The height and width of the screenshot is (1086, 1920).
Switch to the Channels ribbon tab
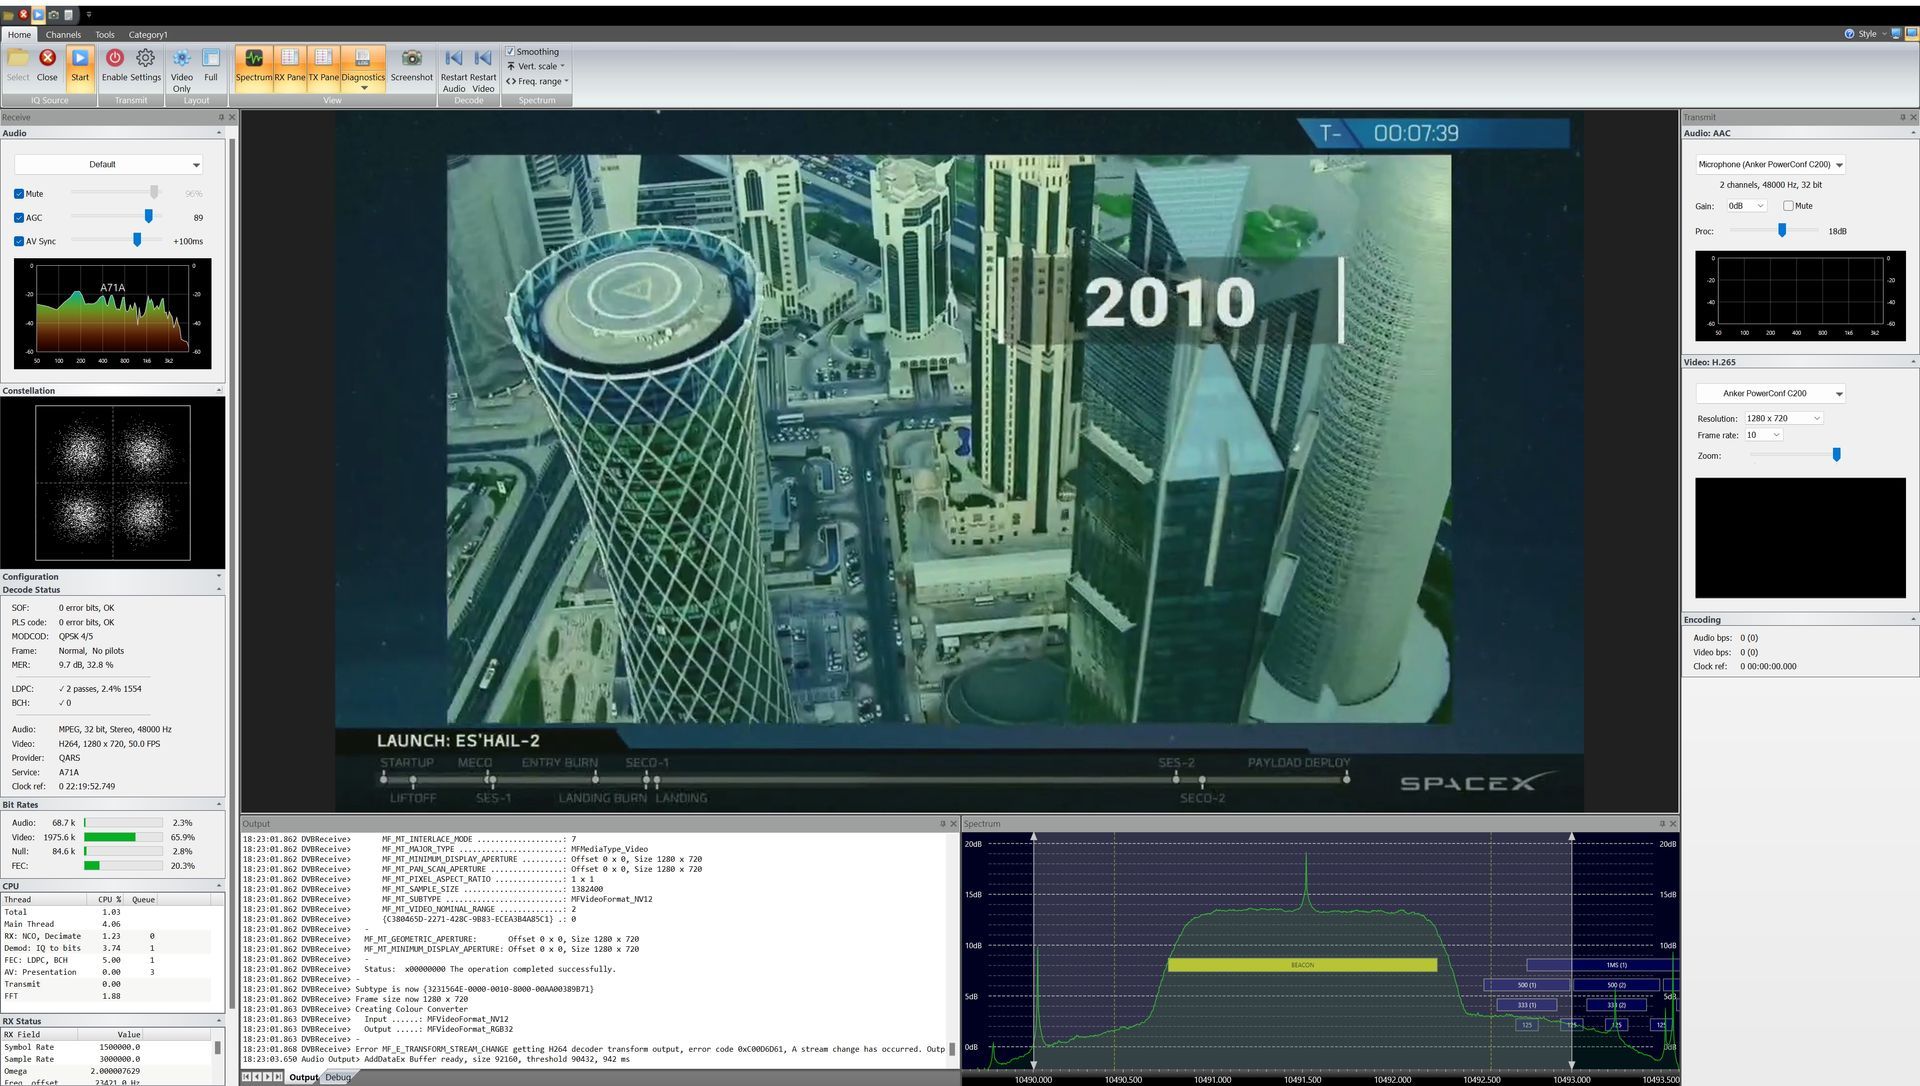tap(63, 34)
